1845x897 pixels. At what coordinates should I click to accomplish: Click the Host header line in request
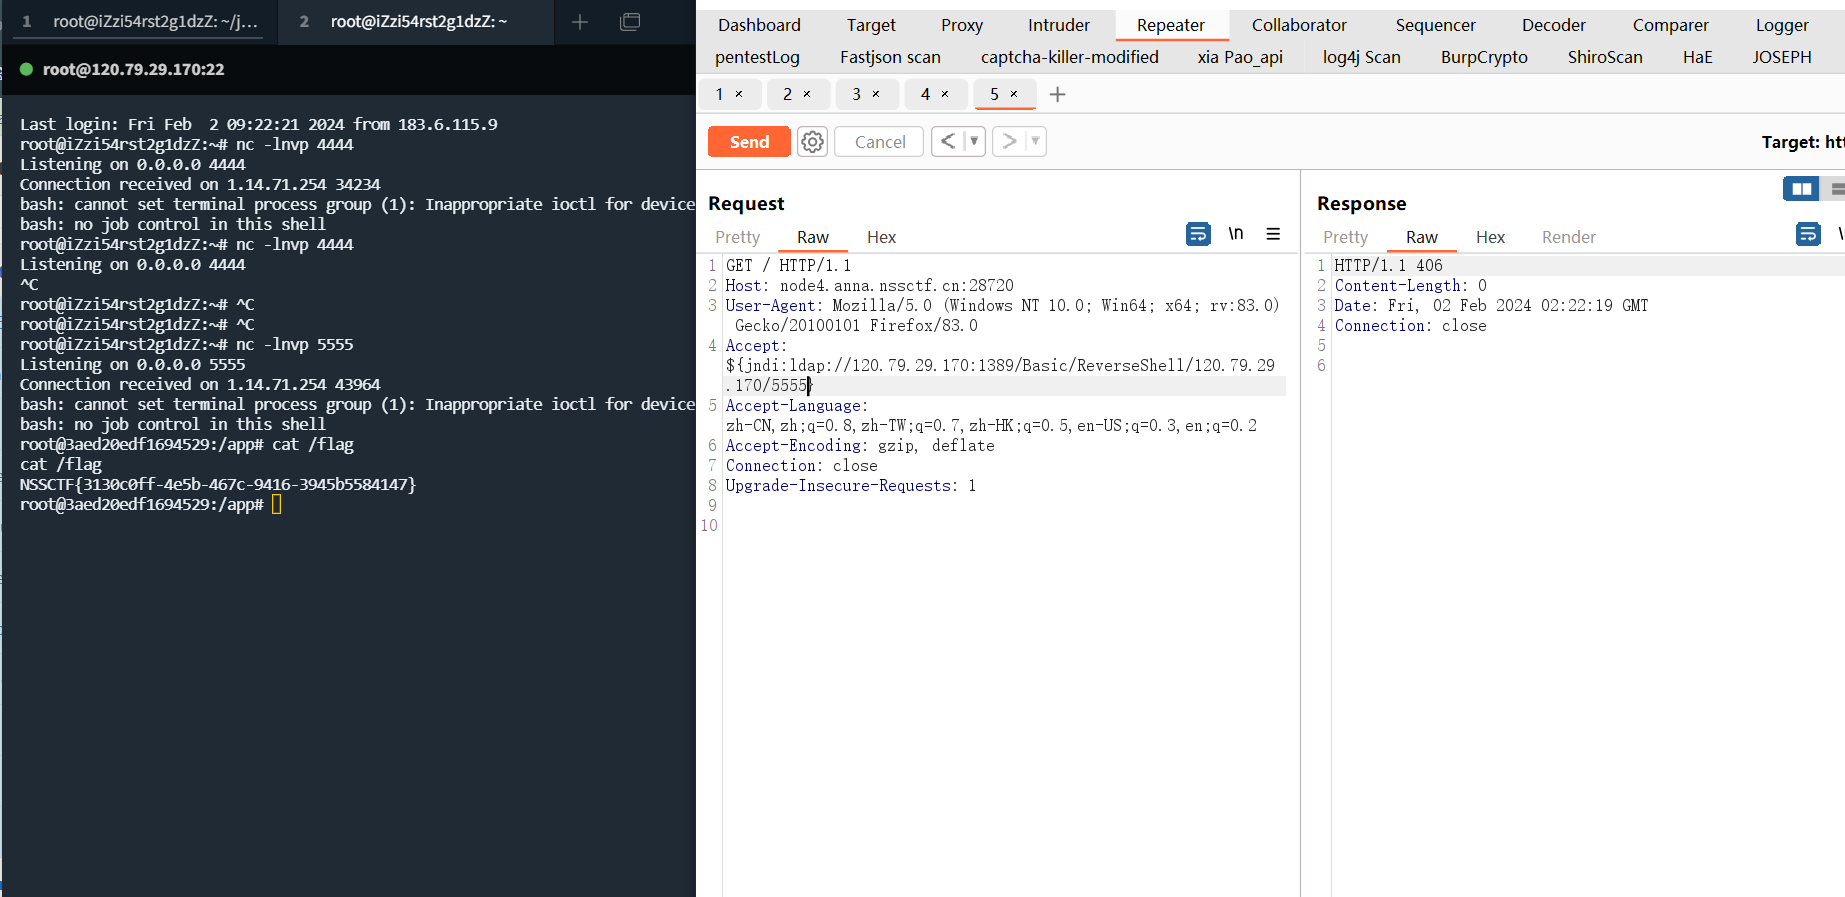(869, 285)
